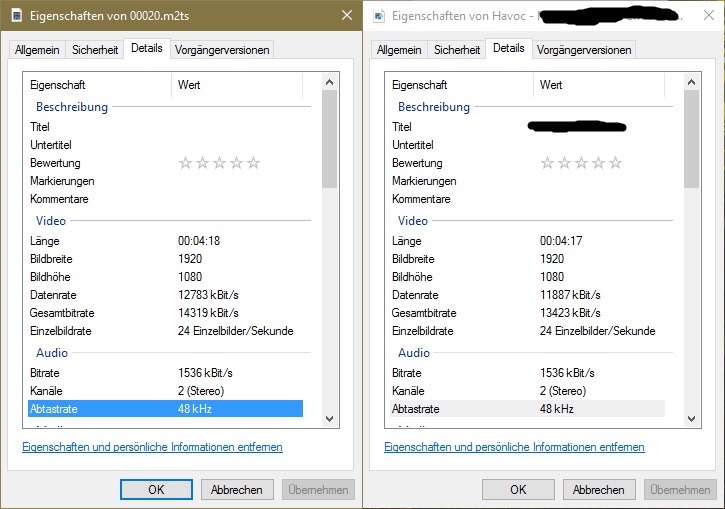
Task: Open Sicherheit tab in Havoc window
Action: pos(457,50)
